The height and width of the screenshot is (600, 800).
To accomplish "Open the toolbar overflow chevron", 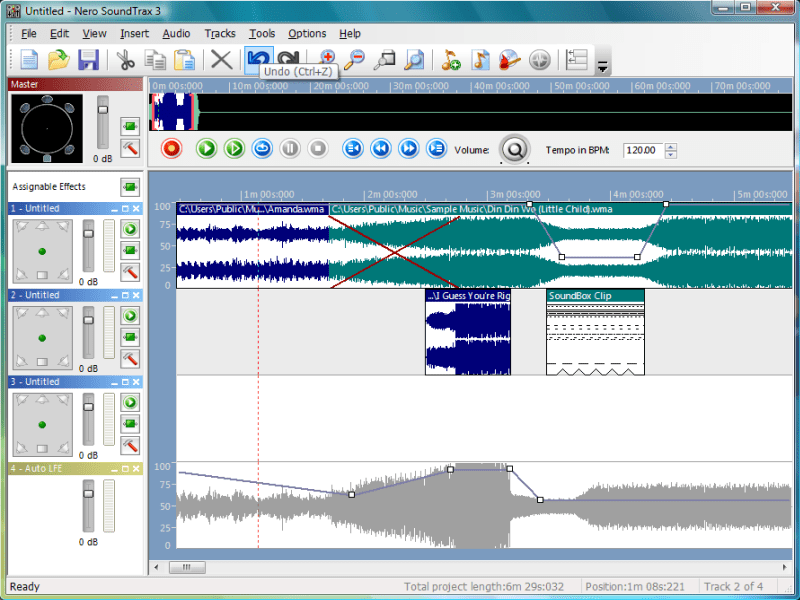I will click(603, 66).
